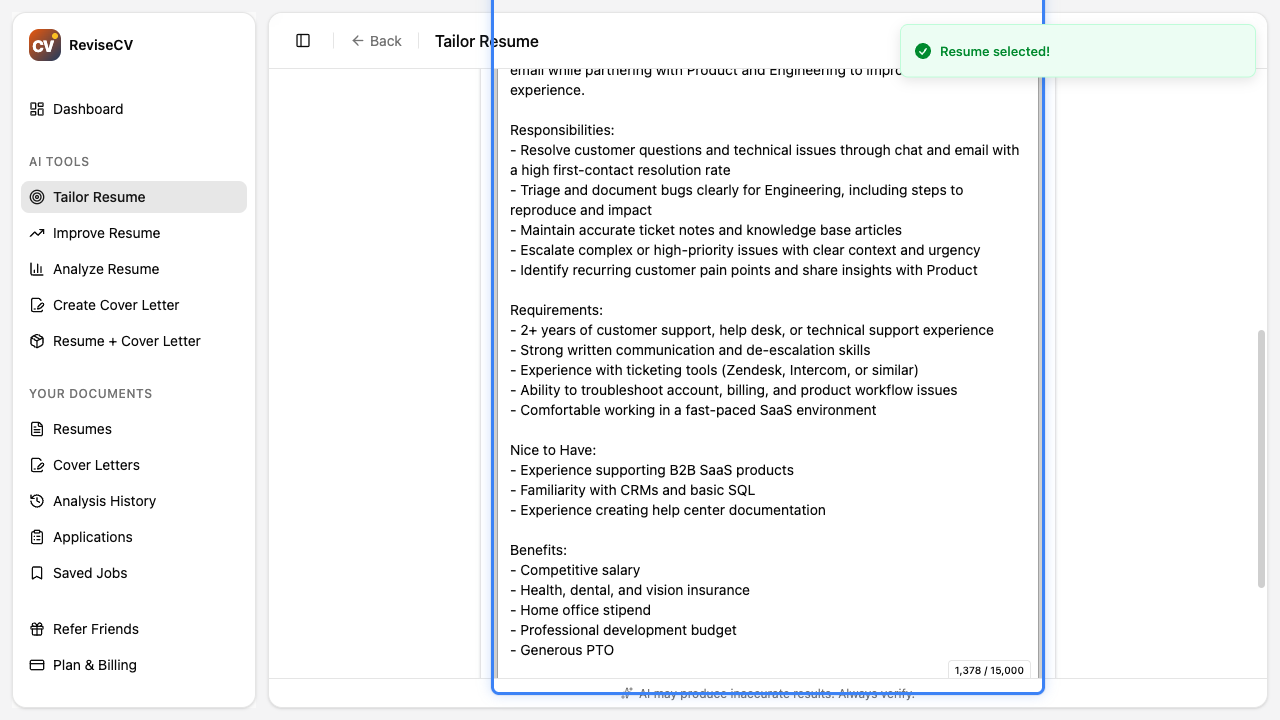Click the Improve Resume trending arrow icon
Viewport: 1280px width, 720px height.
37,233
